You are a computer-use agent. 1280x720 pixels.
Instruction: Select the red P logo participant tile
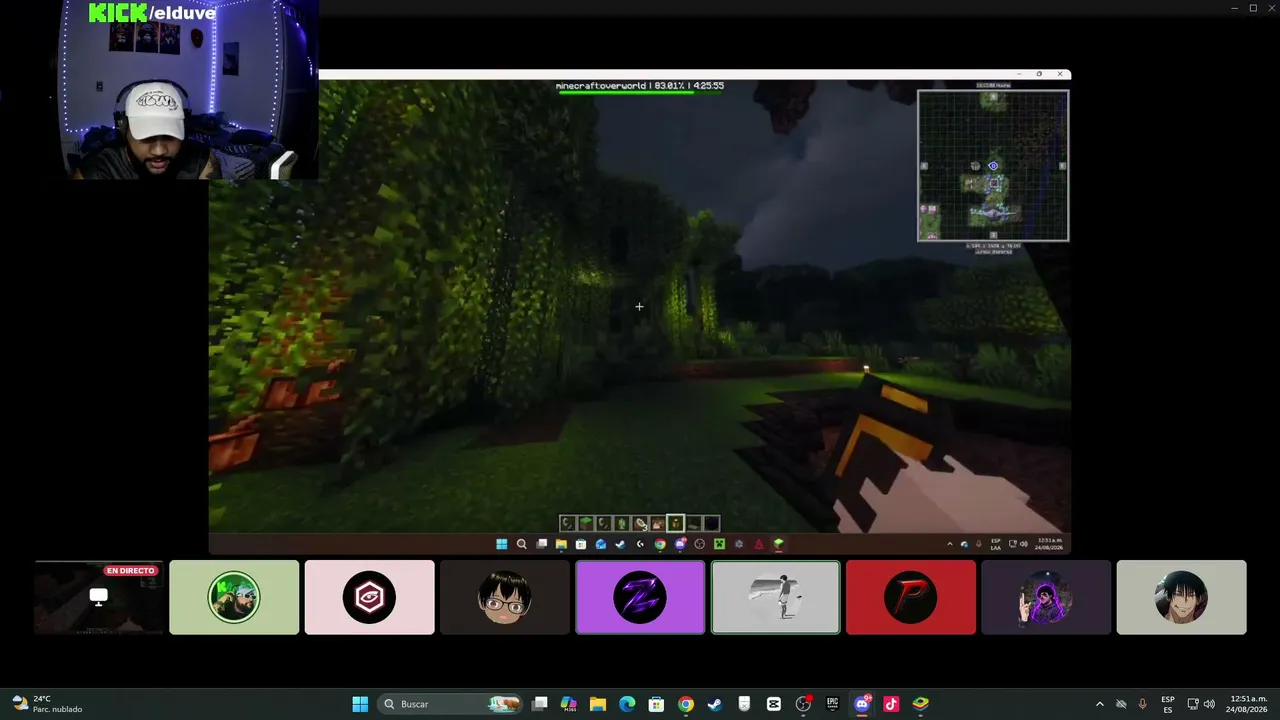[x=911, y=597]
